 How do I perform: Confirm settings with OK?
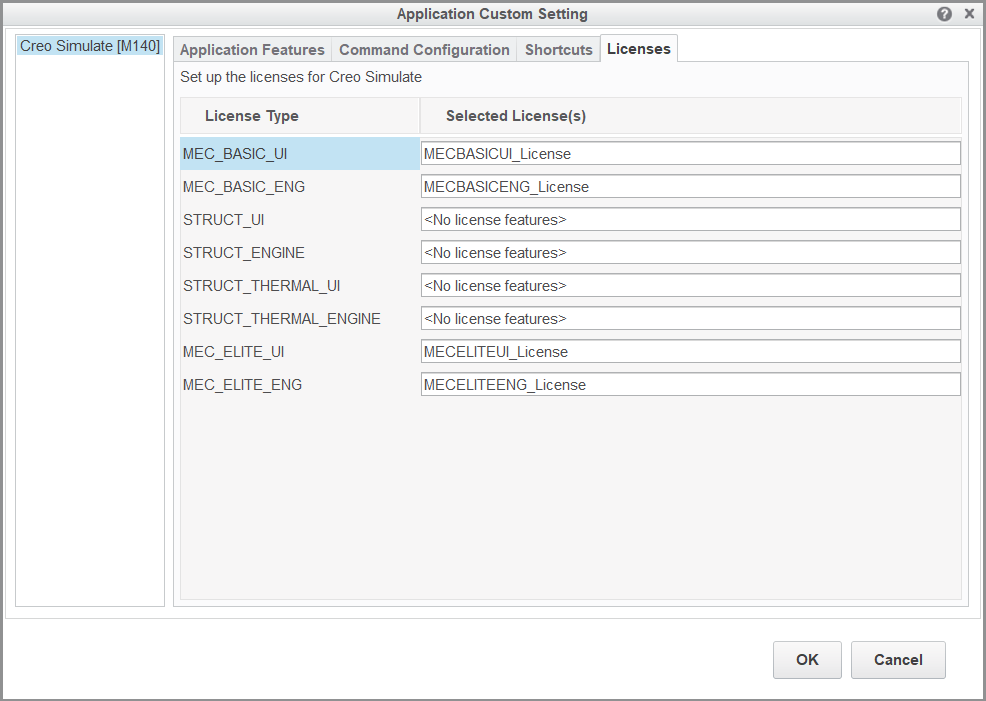[x=806, y=660]
